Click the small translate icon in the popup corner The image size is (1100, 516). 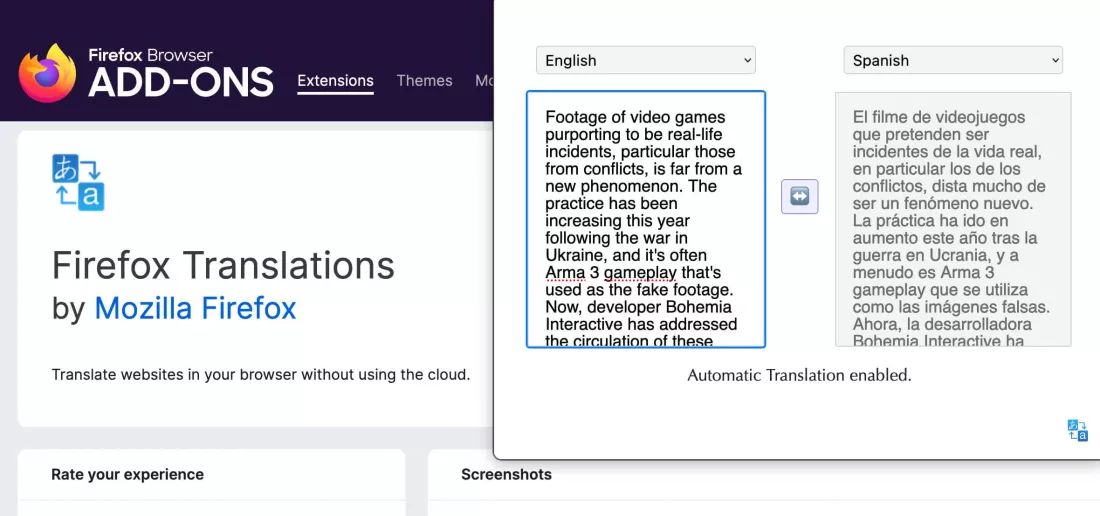point(1077,430)
